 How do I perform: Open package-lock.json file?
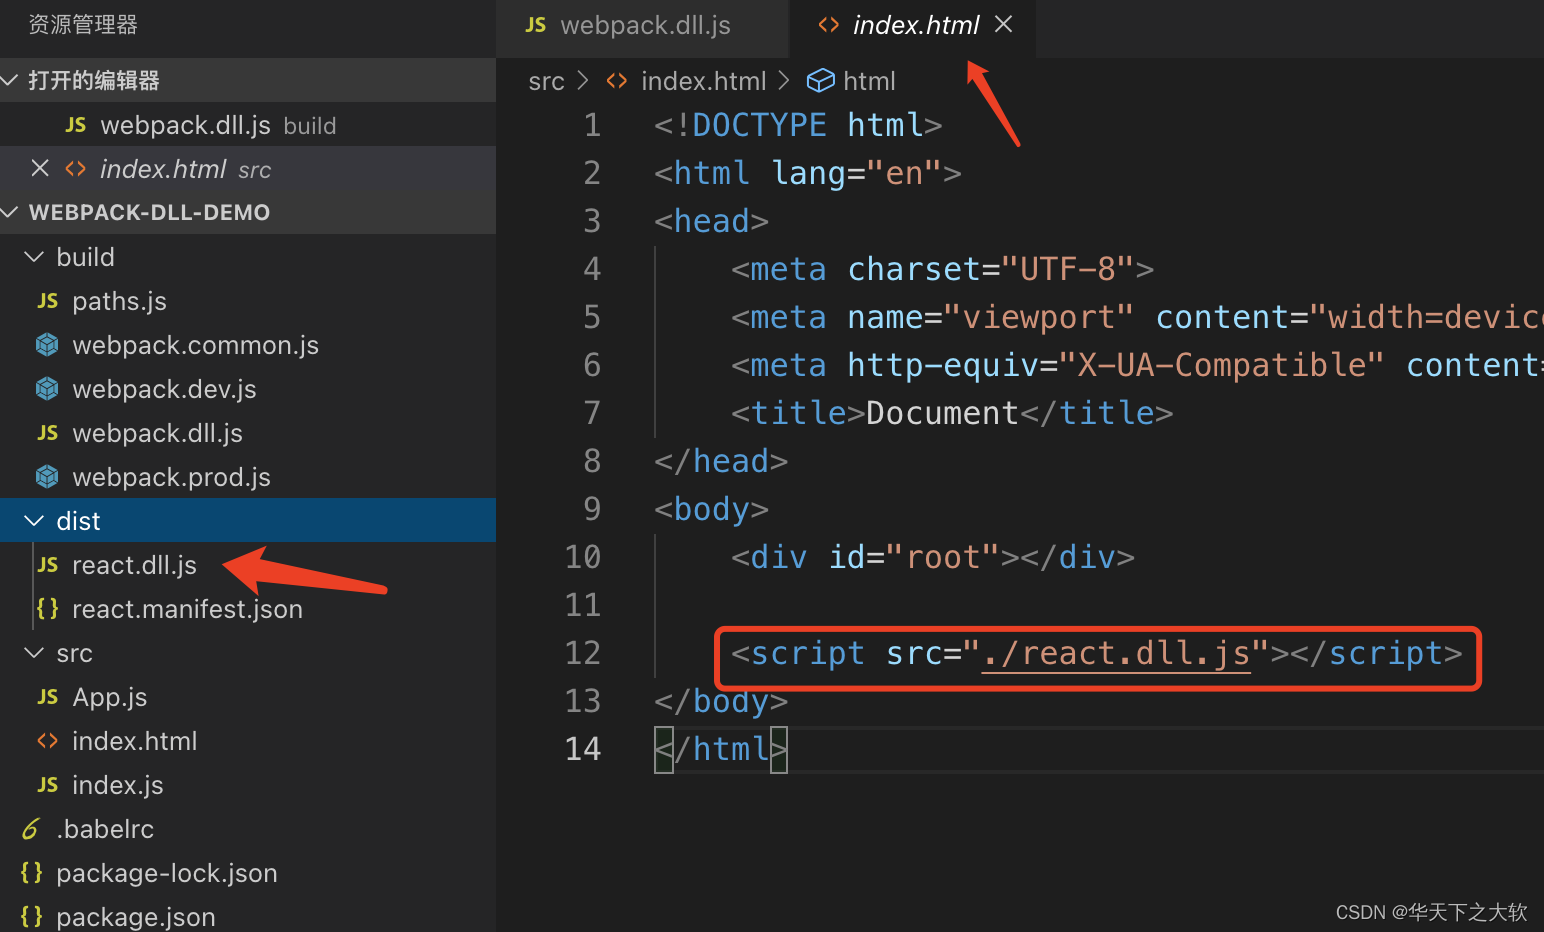(248, 873)
